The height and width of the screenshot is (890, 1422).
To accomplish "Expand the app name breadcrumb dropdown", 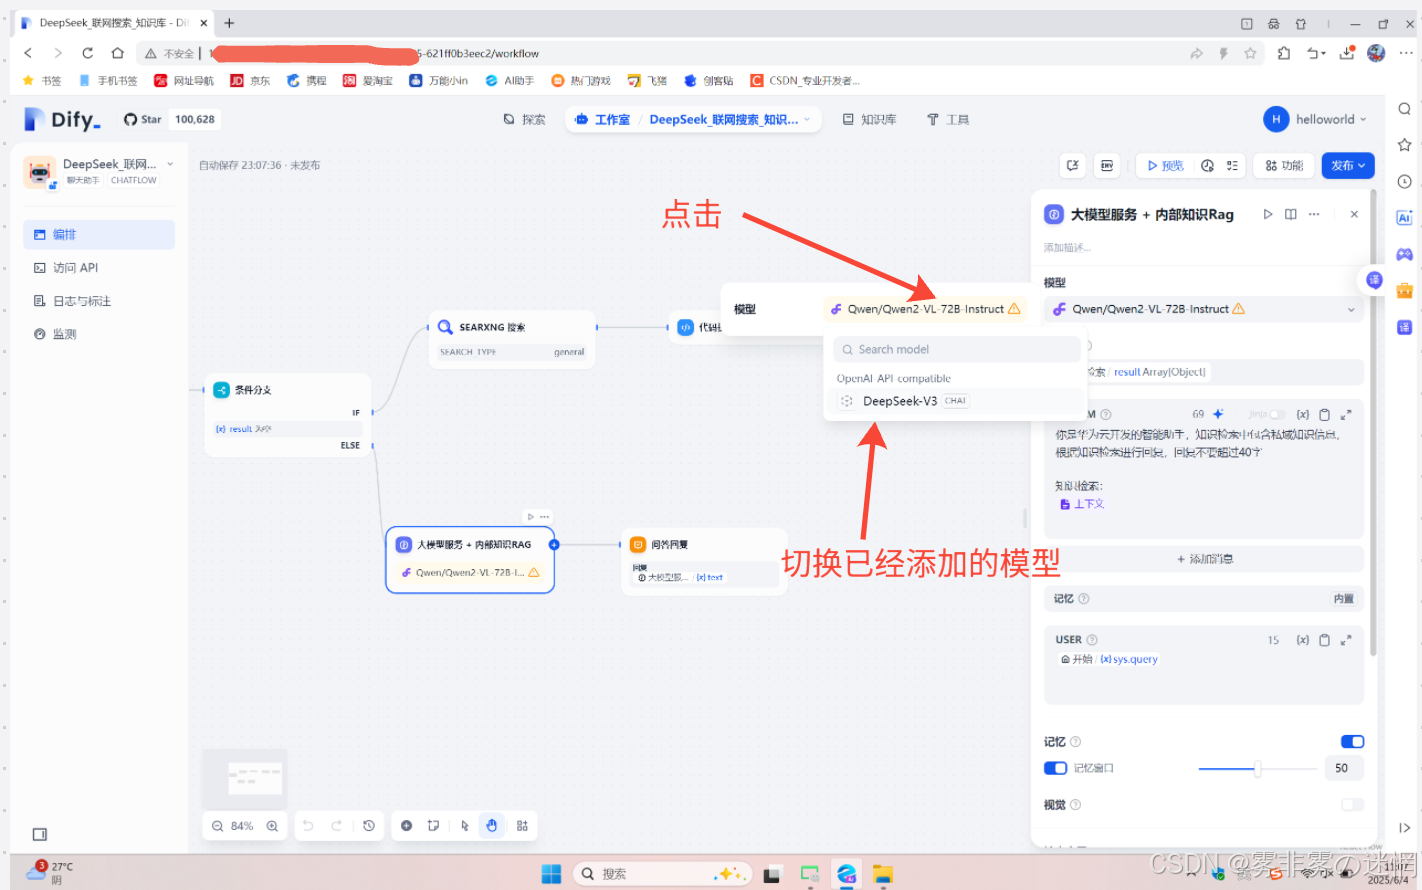I will (808, 119).
